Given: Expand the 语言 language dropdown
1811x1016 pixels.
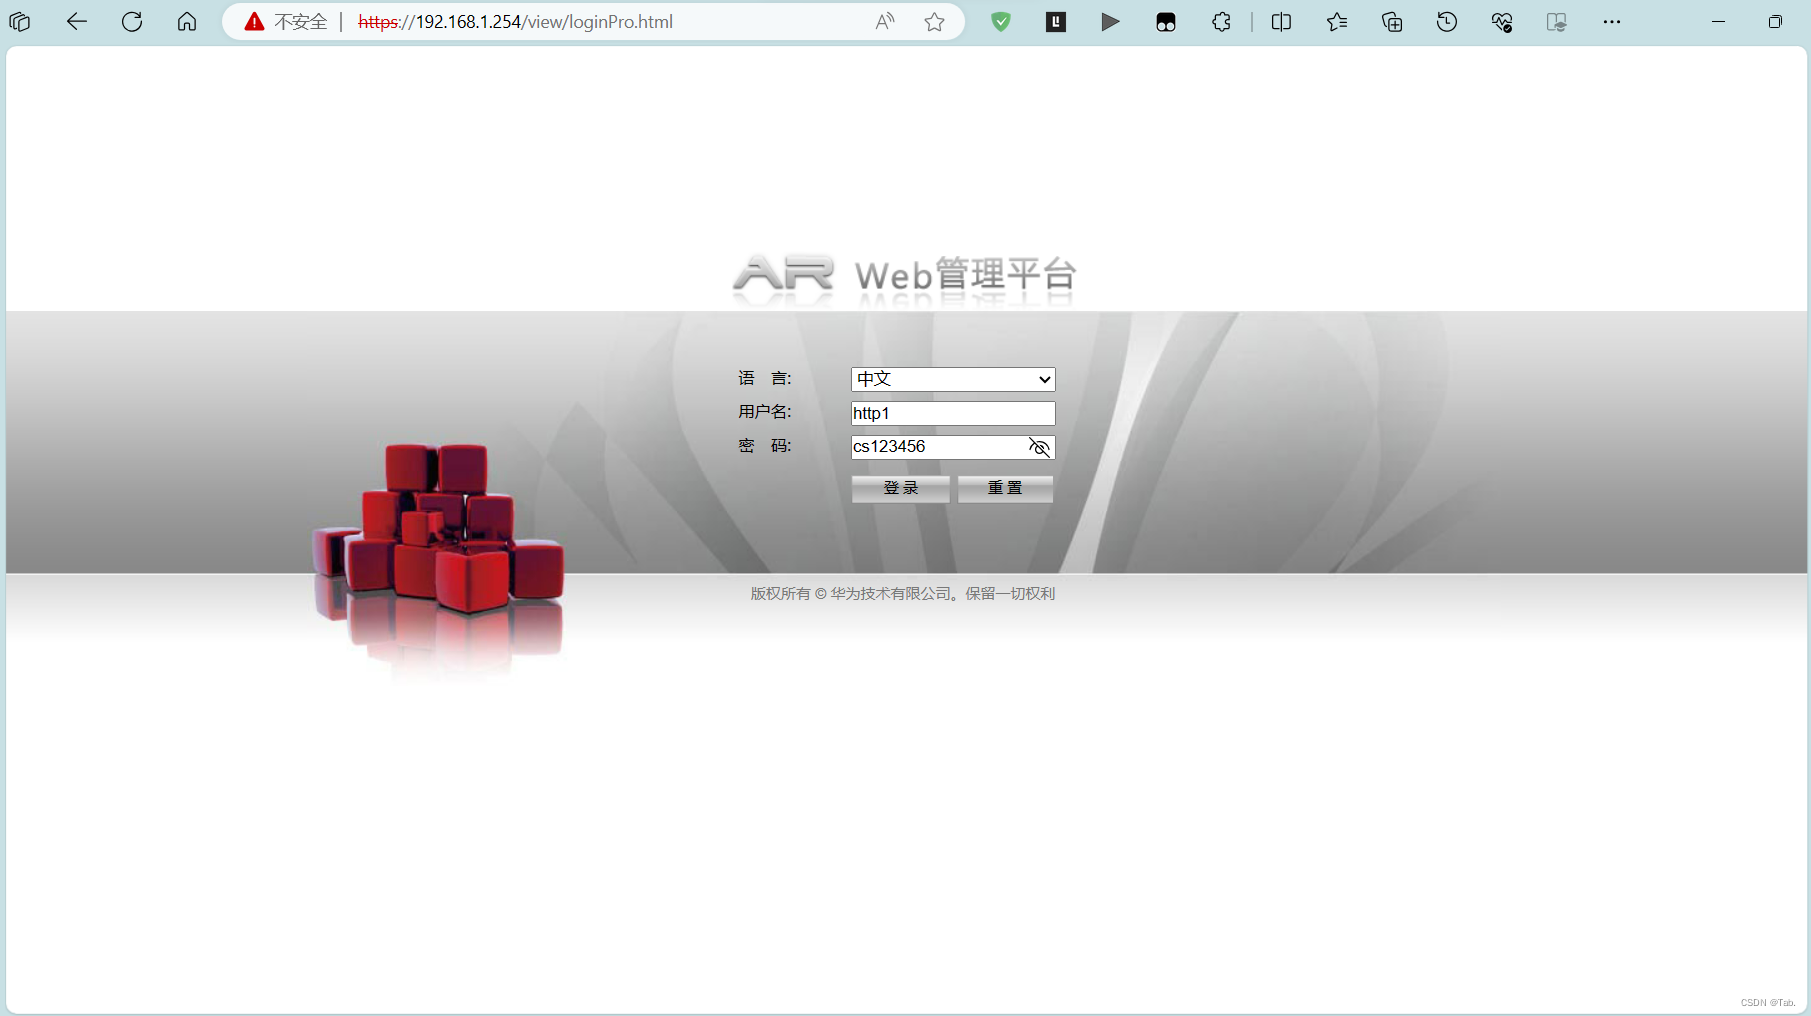Looking at the screenshot, I should click(x=953, y=379).
